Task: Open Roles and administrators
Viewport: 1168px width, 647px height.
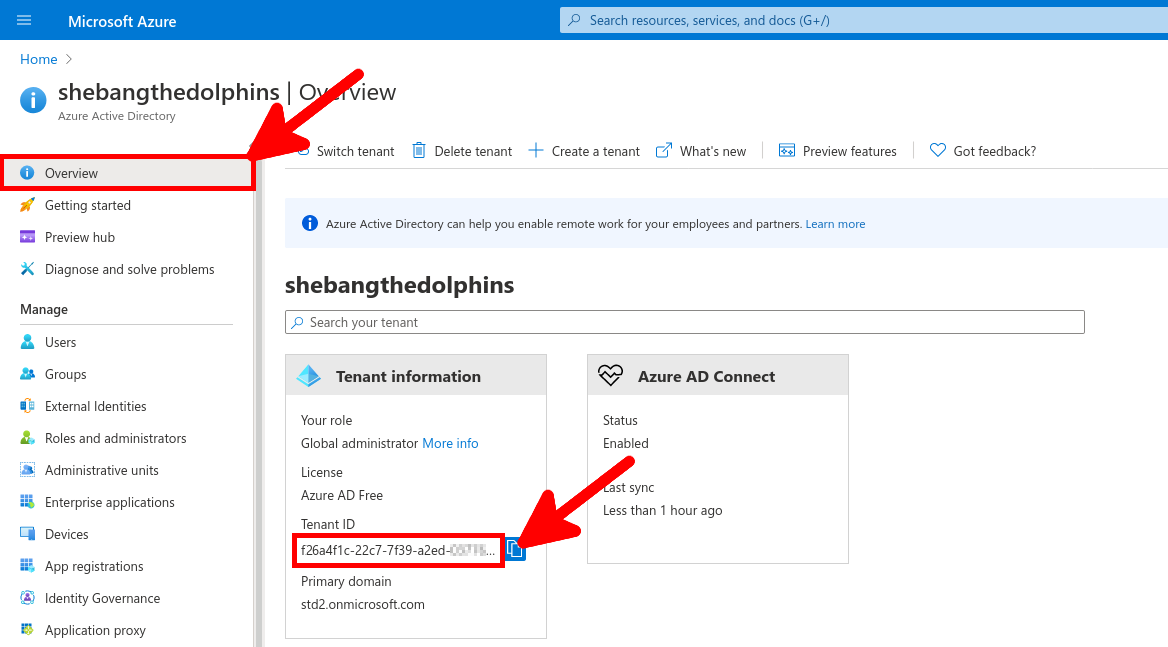Action: click(115, 437)
